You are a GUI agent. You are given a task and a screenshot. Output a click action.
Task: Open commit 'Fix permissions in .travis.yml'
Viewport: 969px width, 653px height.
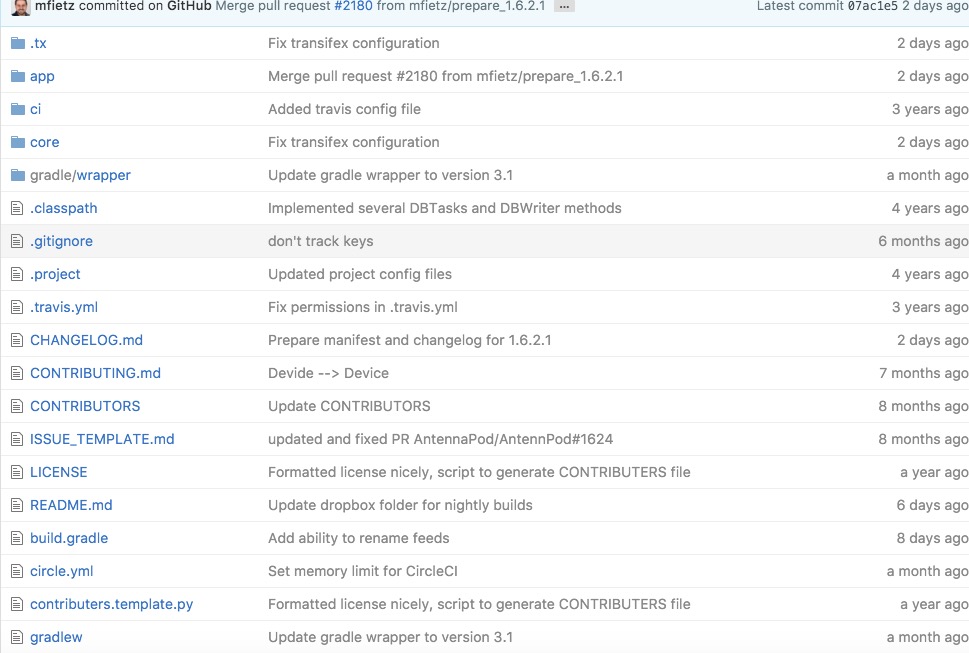point(363,307)
